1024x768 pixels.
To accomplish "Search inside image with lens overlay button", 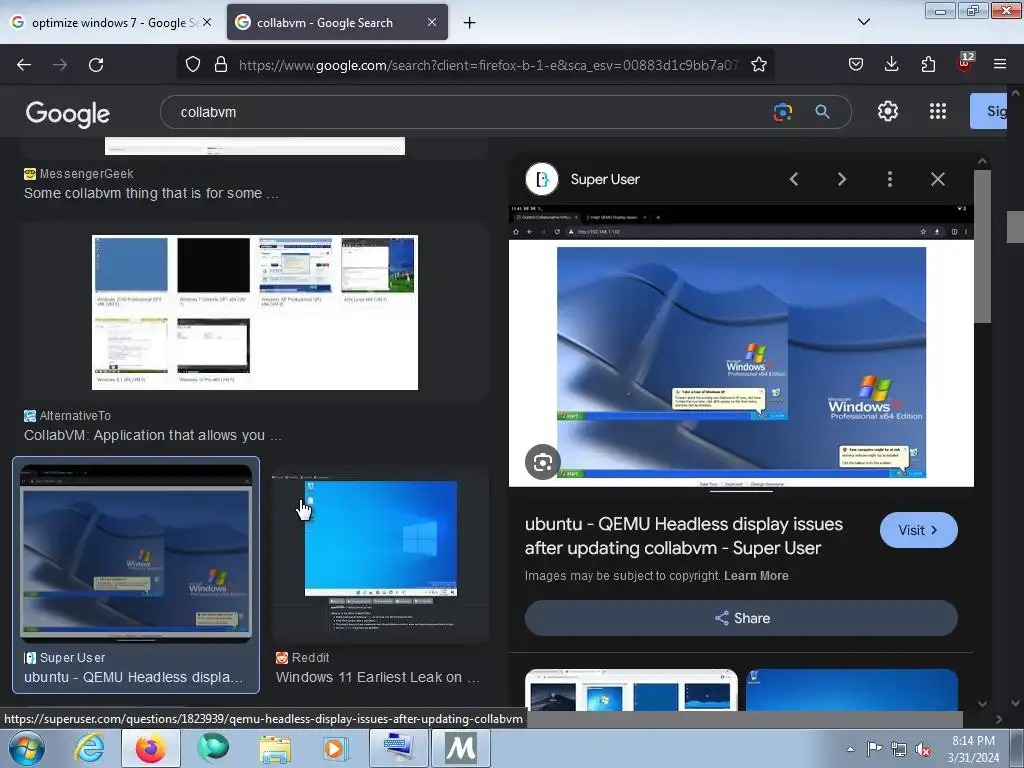I will (x=543, y=462).
